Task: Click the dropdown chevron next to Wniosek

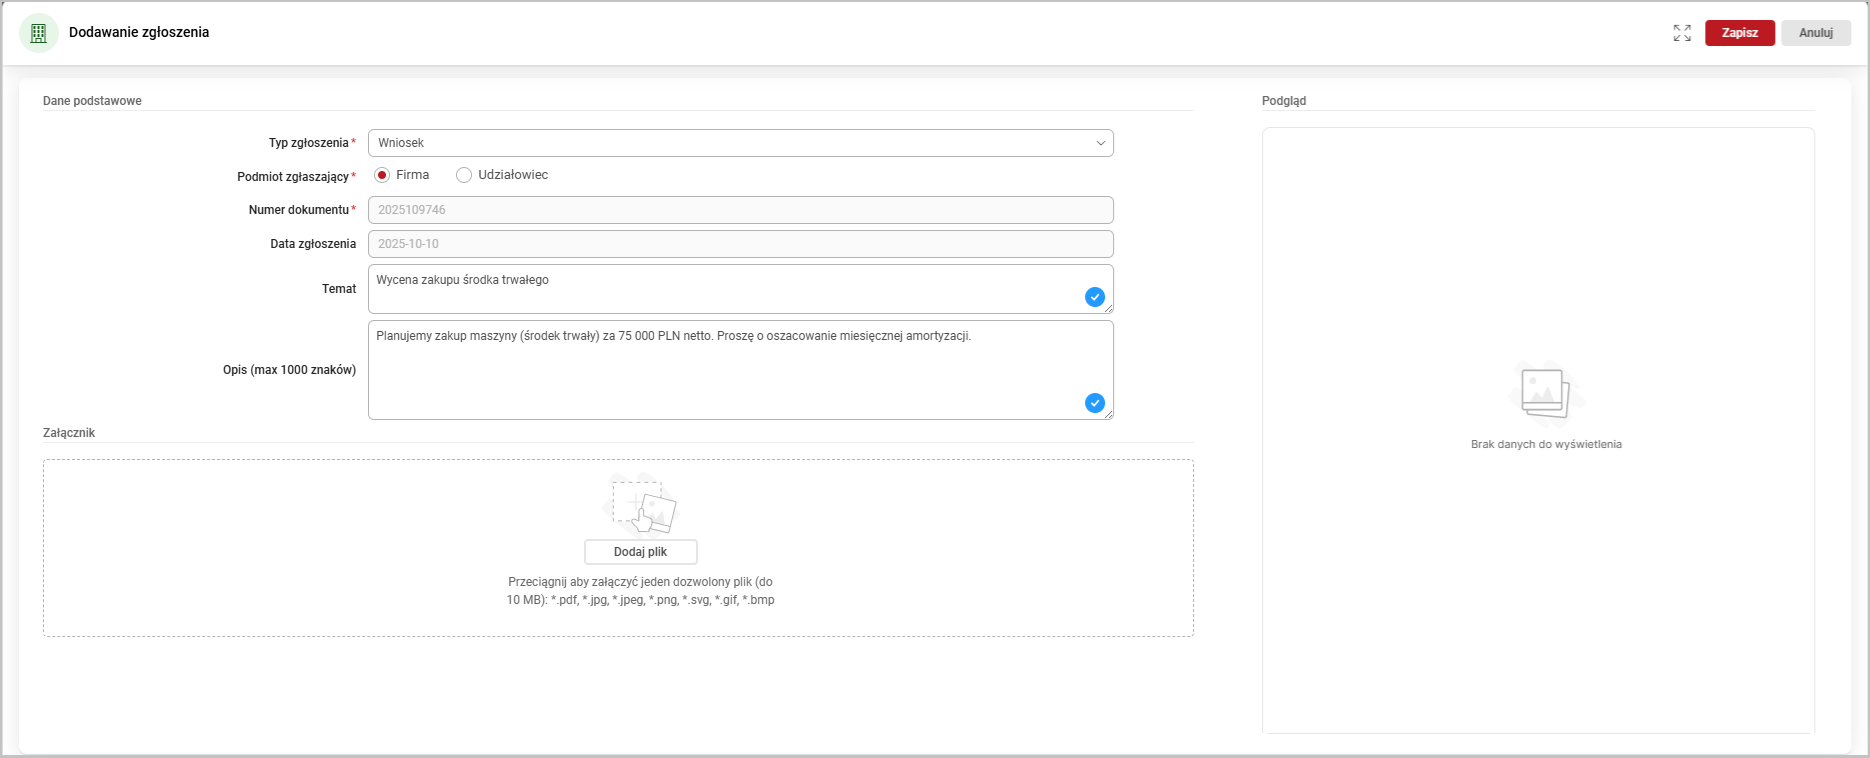Action: 1100,143
